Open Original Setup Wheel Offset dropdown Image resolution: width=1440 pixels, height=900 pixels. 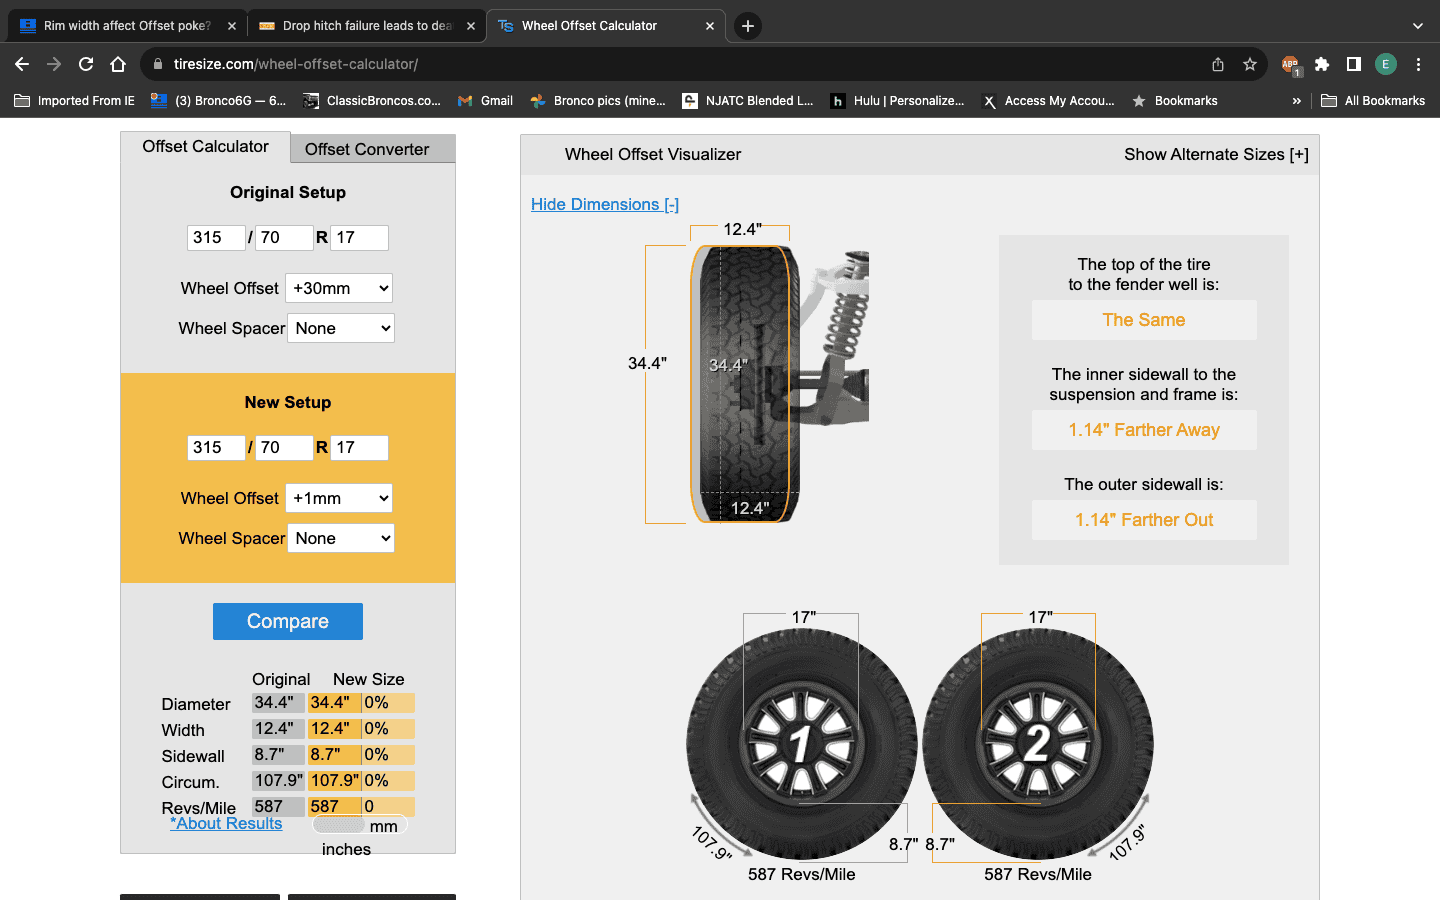tap(339, 288)
